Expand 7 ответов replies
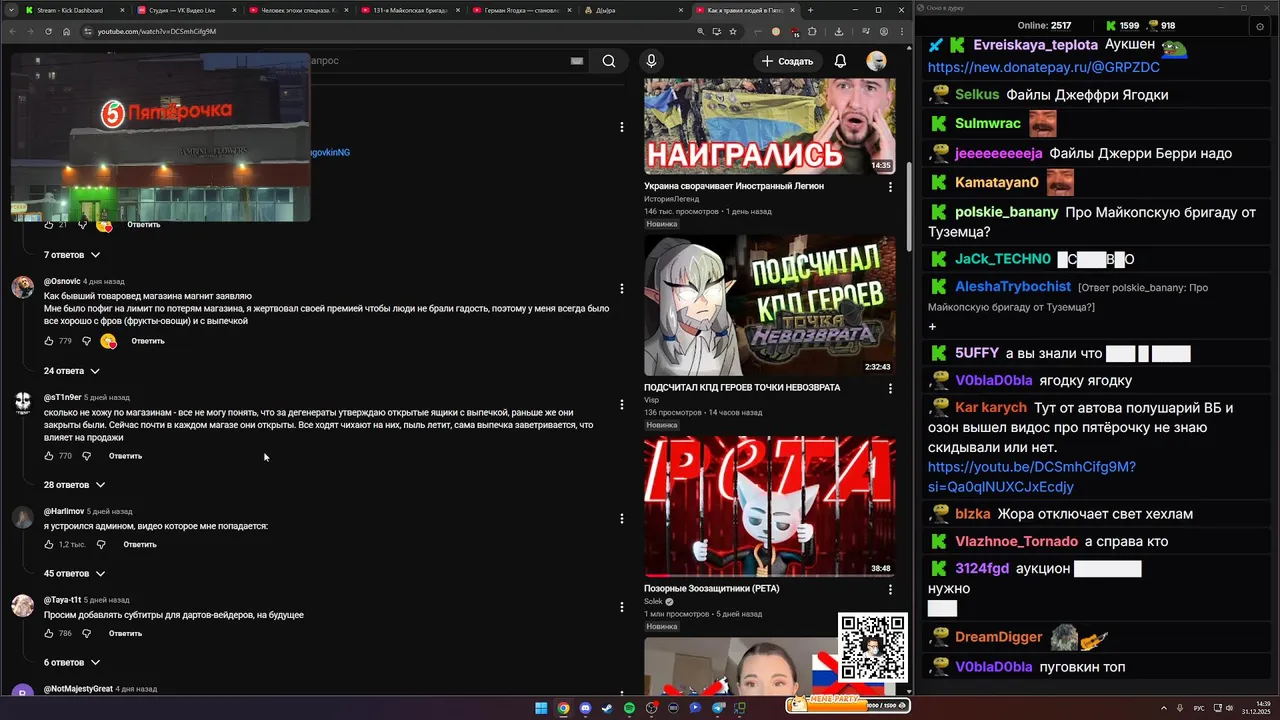This screenshot has width=1280, height=720. click(x=70, y=255)
